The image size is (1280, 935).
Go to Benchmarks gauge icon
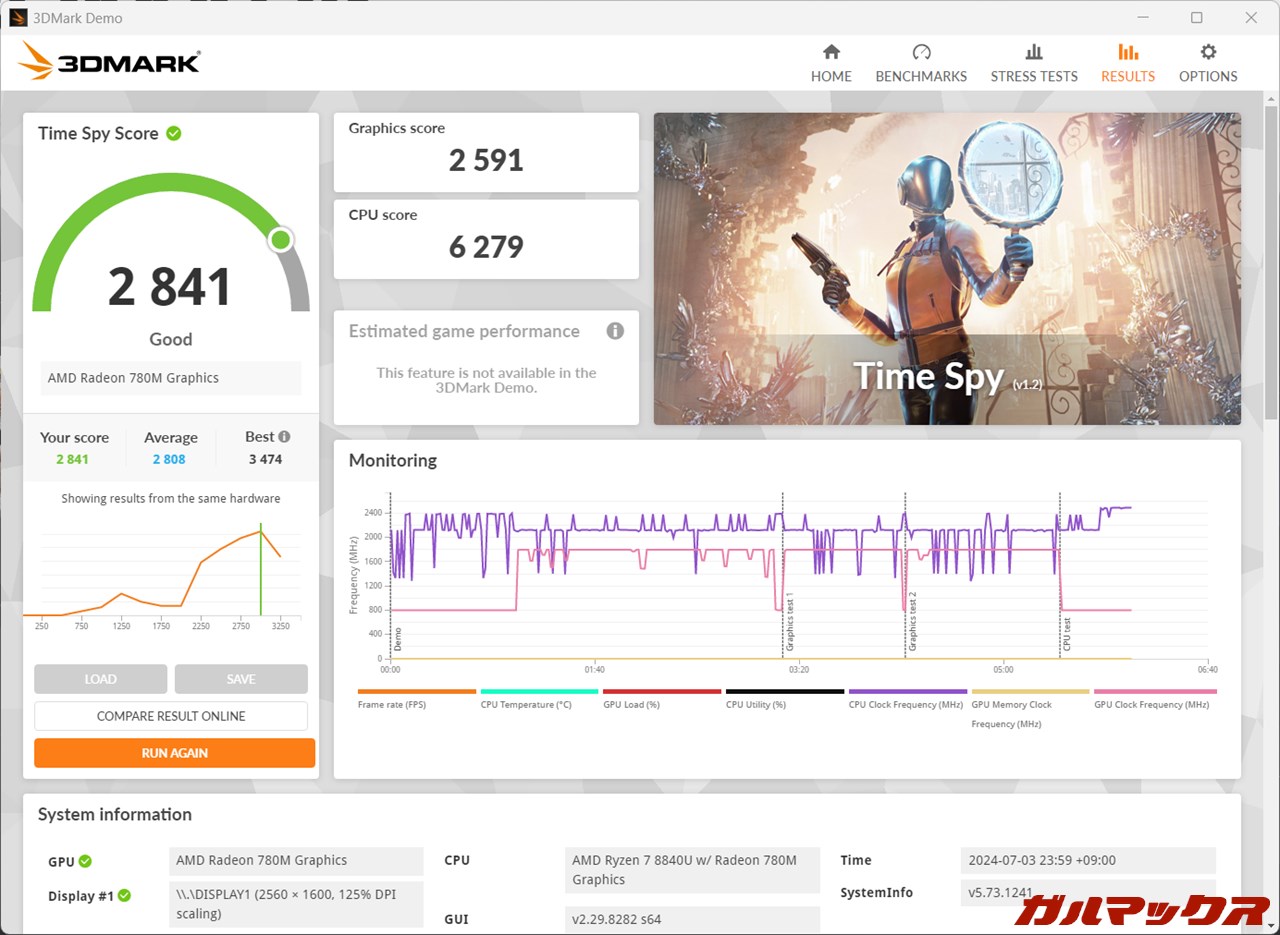coord(921,53)
